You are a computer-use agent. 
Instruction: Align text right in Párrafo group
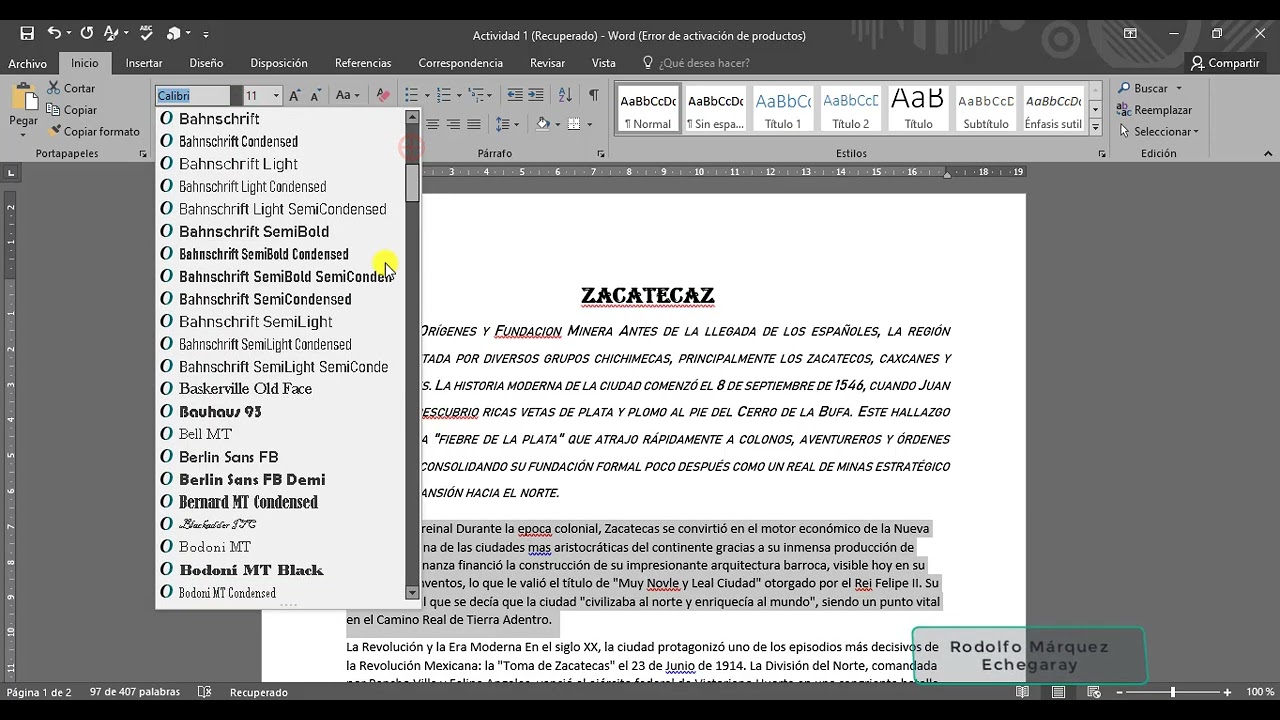[453, 124]
